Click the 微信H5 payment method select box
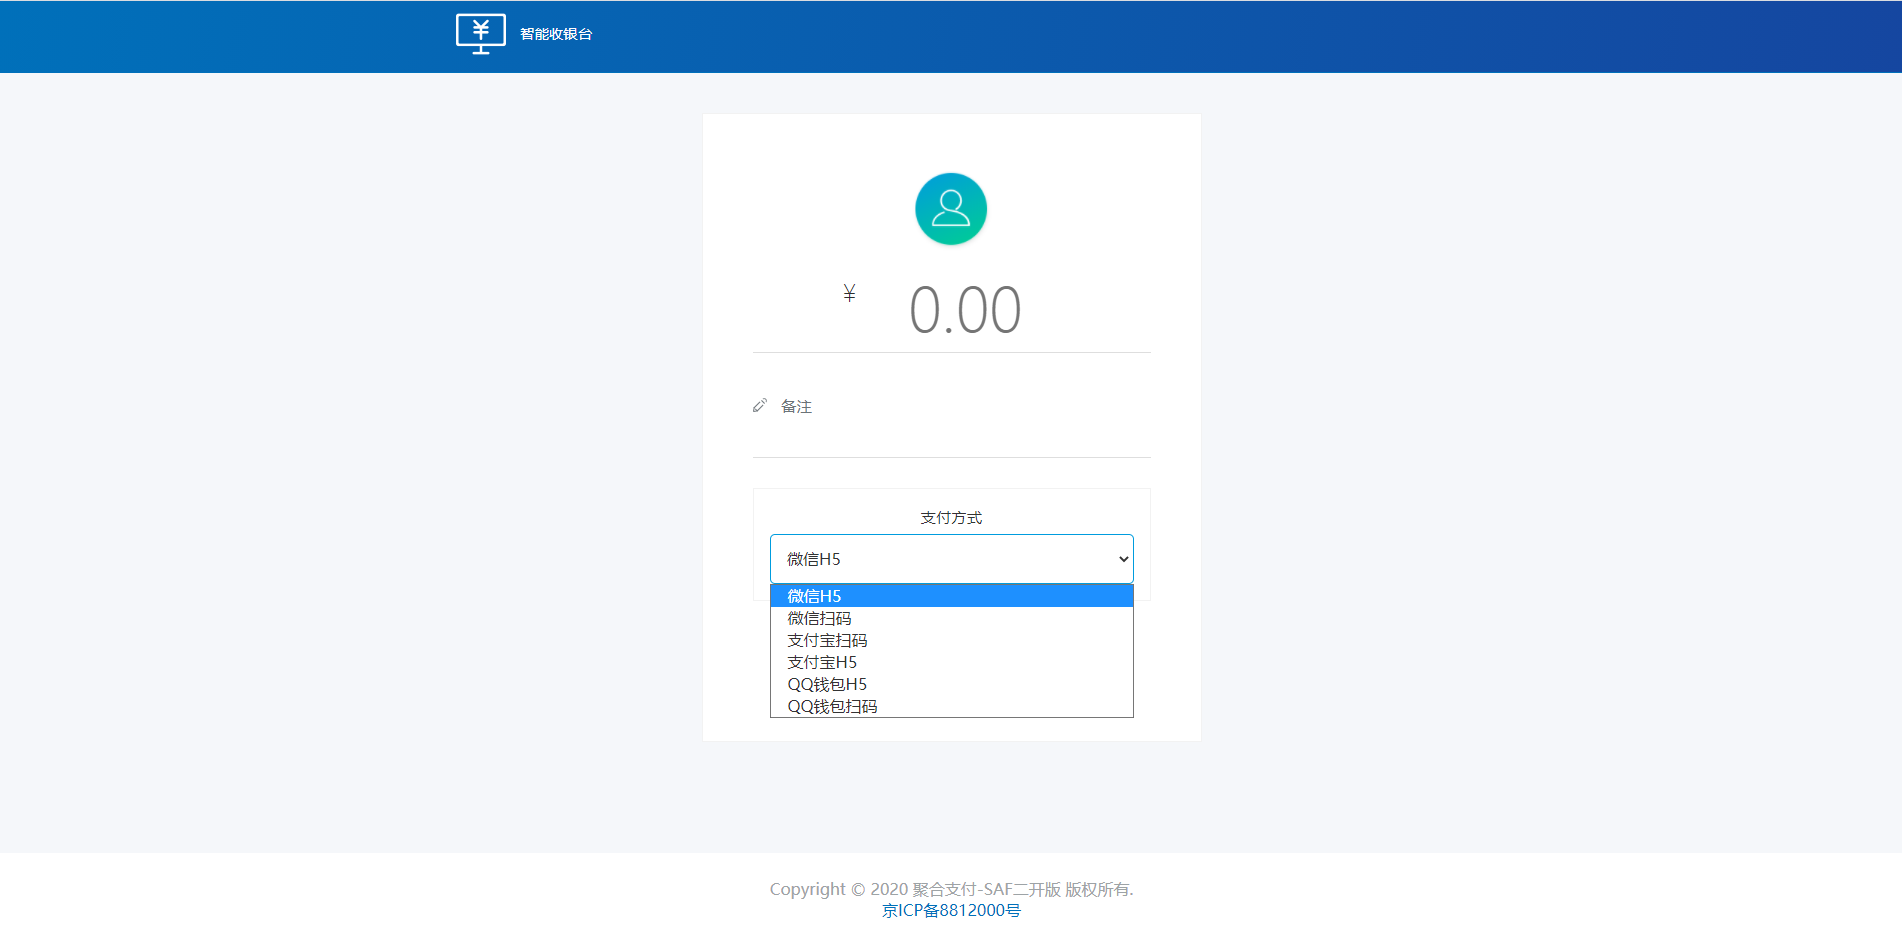 click(x=940, y=559)
